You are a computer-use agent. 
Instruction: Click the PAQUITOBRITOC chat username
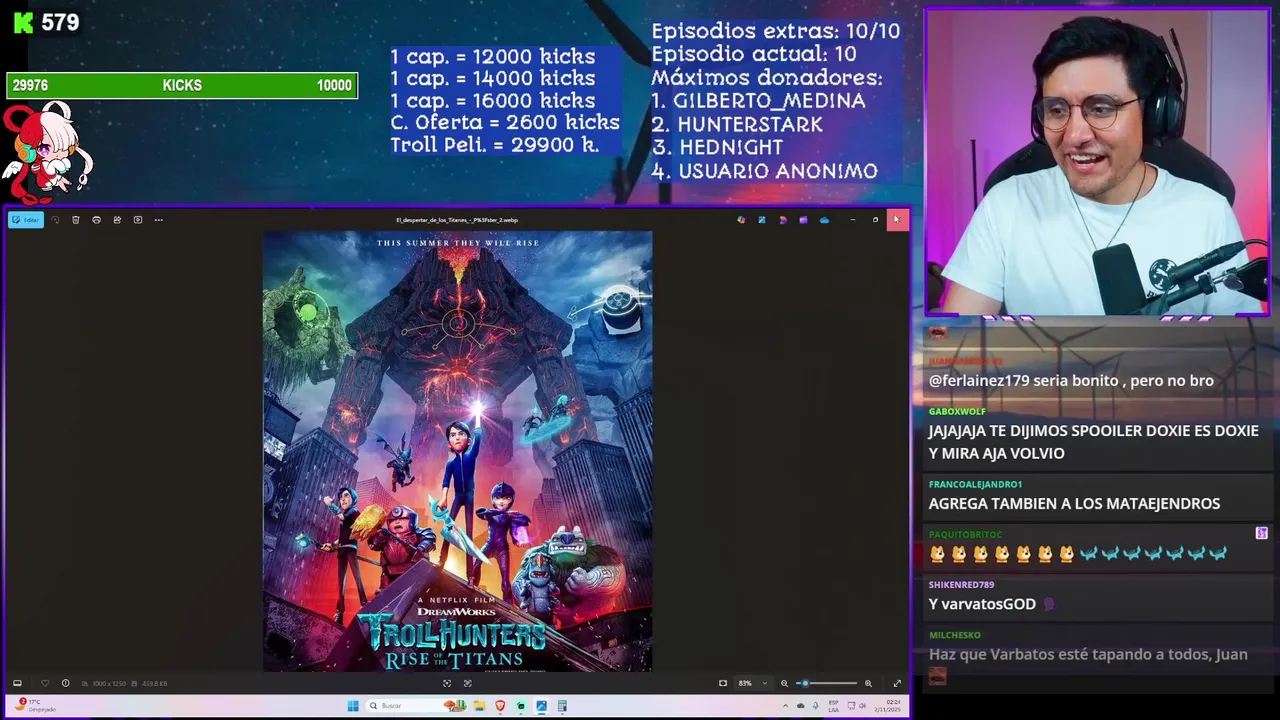(x=965, y=535)
